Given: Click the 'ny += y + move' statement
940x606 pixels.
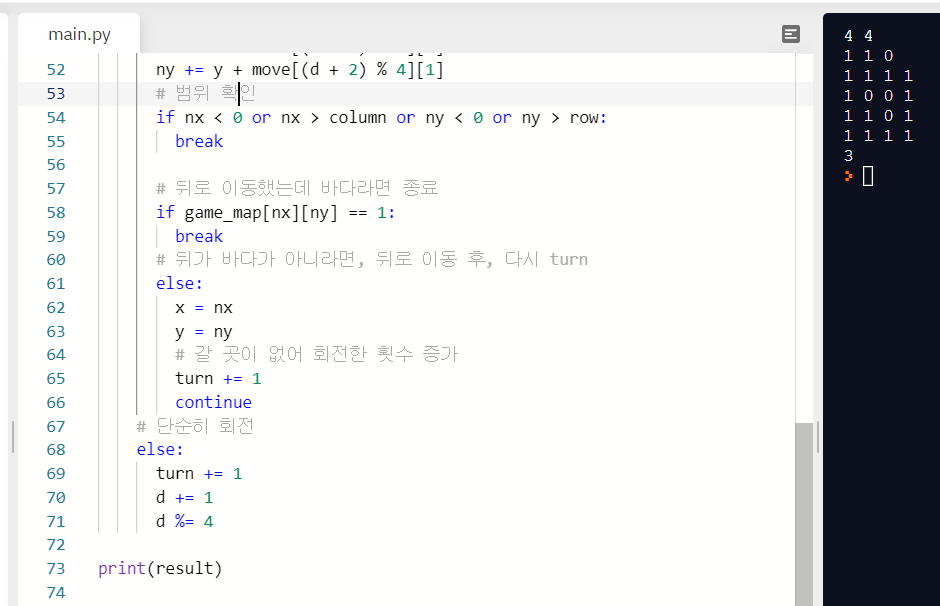Looking at the screenshot, I should [x=300, y=70].
